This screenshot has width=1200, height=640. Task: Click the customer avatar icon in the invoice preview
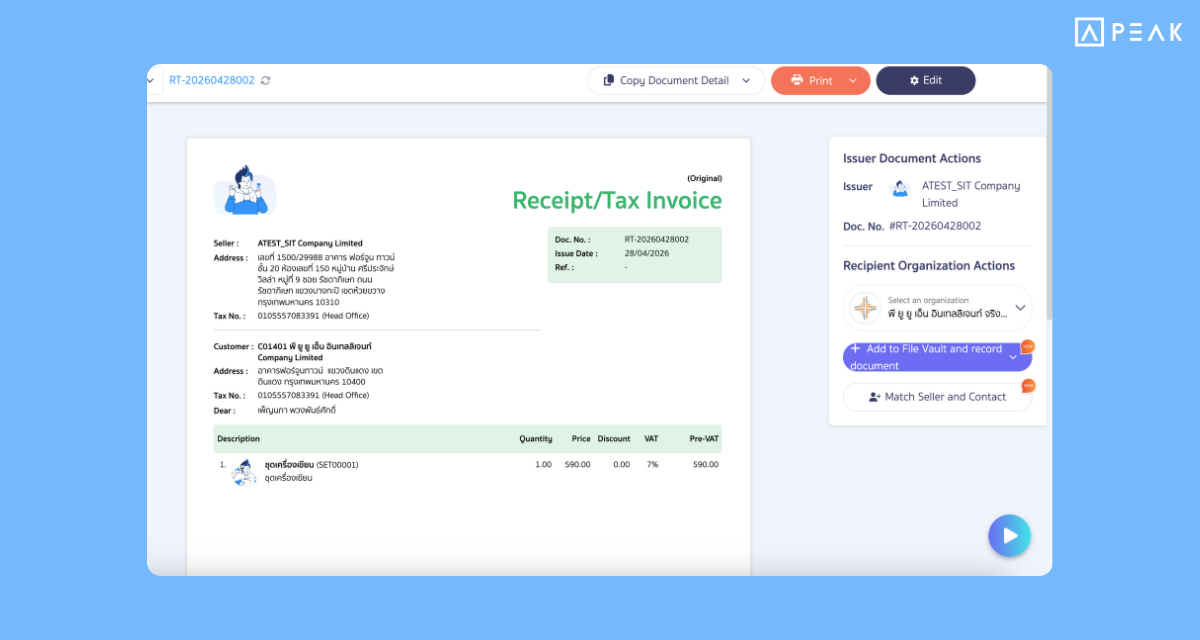pyautogui.click(x=245, y=190)
